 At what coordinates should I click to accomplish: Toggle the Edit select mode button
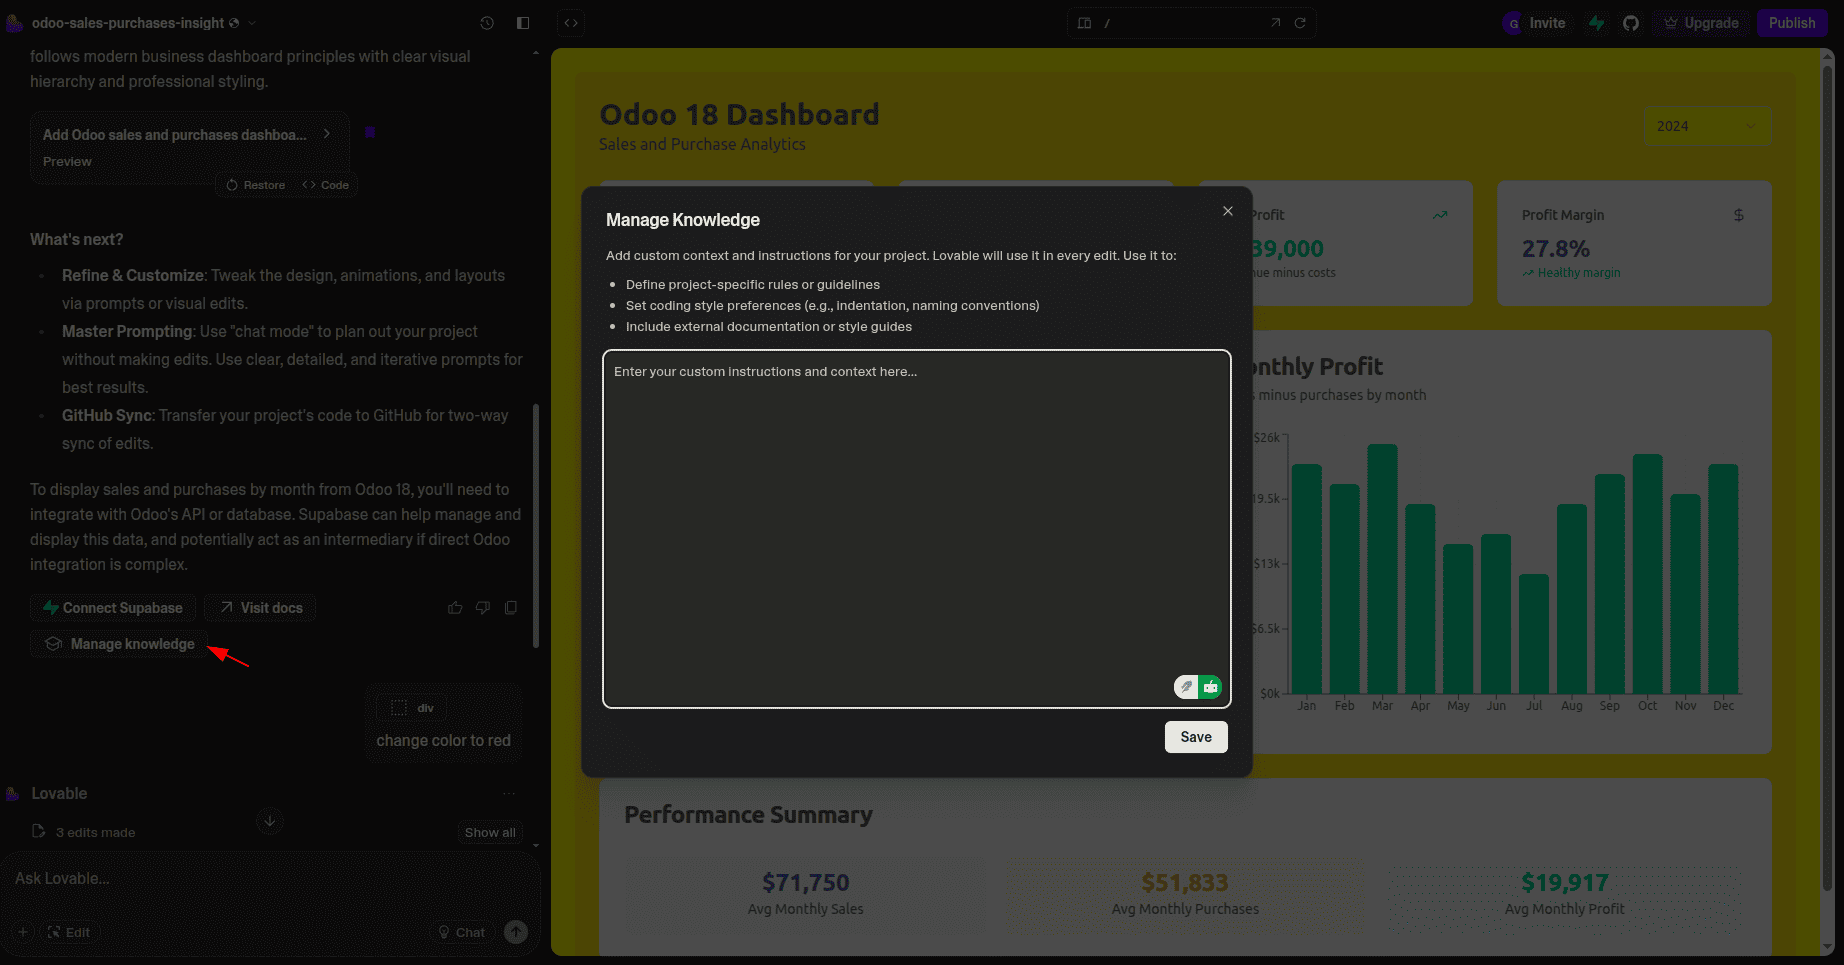tap(69, 932)
